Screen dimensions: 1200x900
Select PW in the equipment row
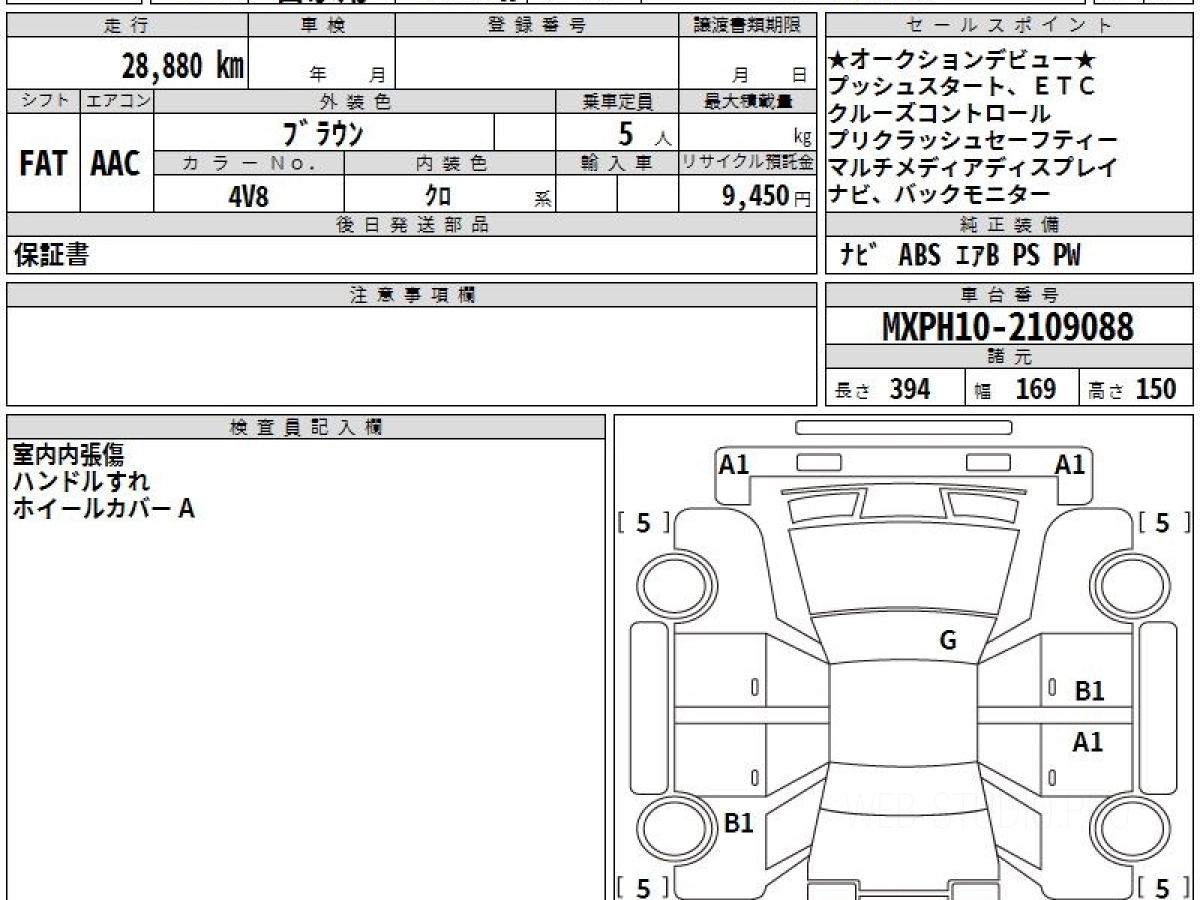coord(1066,256)
